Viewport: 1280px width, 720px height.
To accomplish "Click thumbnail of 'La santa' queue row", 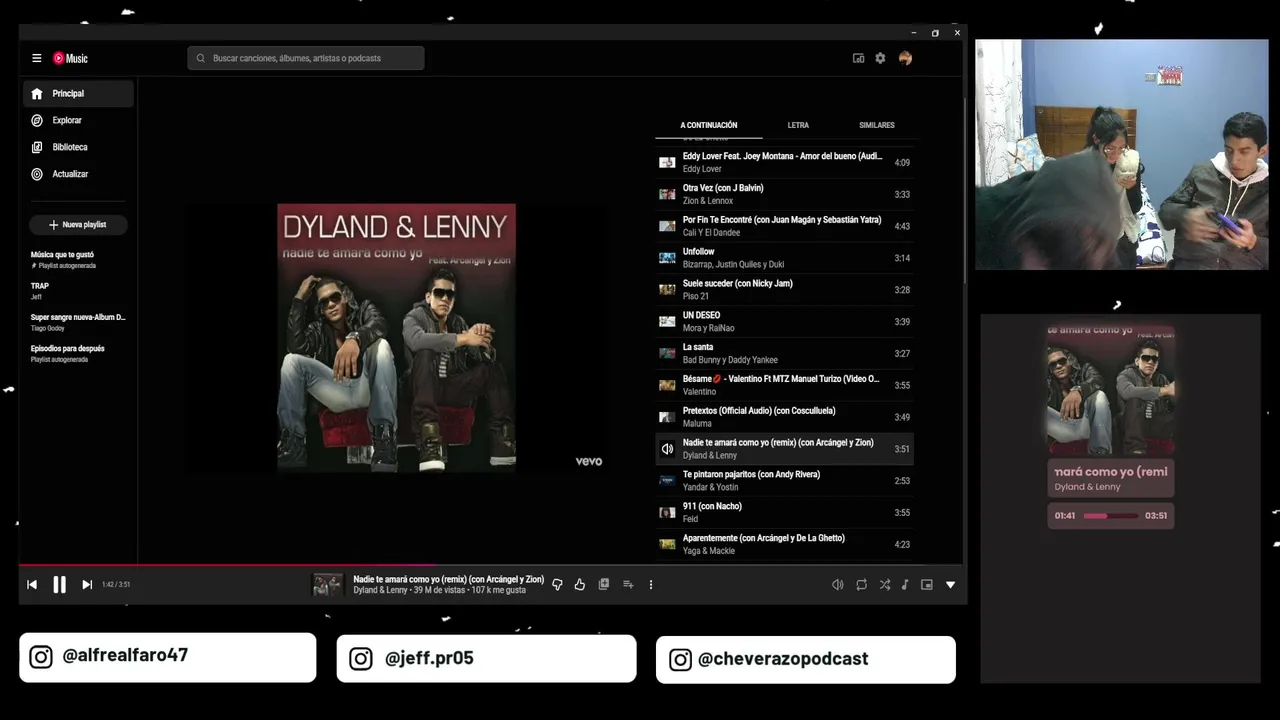I will [x=667, y=353].
